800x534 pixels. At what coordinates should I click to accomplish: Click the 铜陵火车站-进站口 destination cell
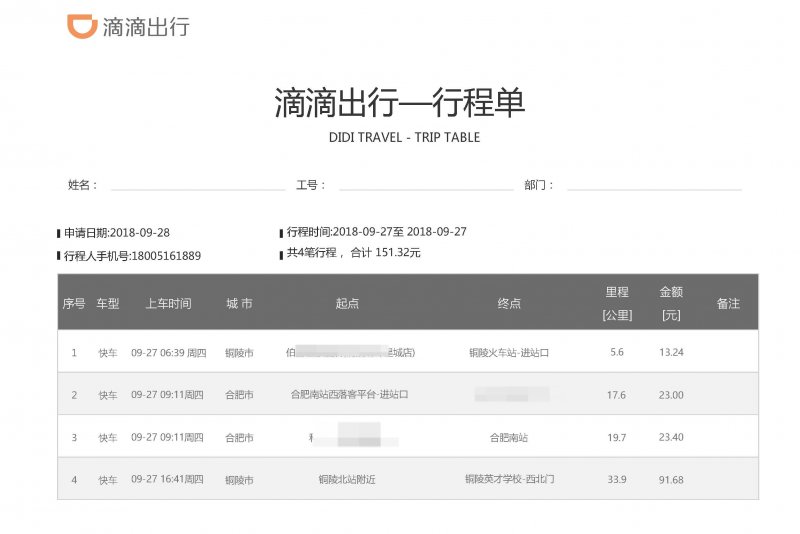tap(509, 353)
